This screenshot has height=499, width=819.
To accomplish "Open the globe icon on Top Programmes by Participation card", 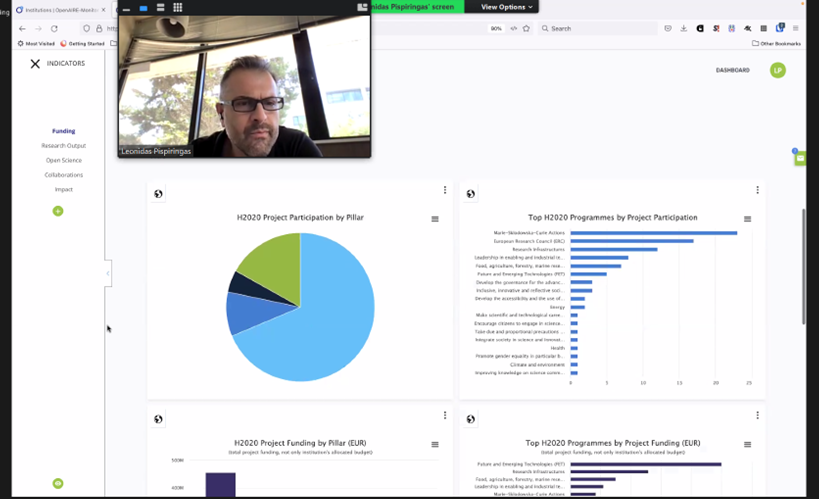I will click(471, 194).
